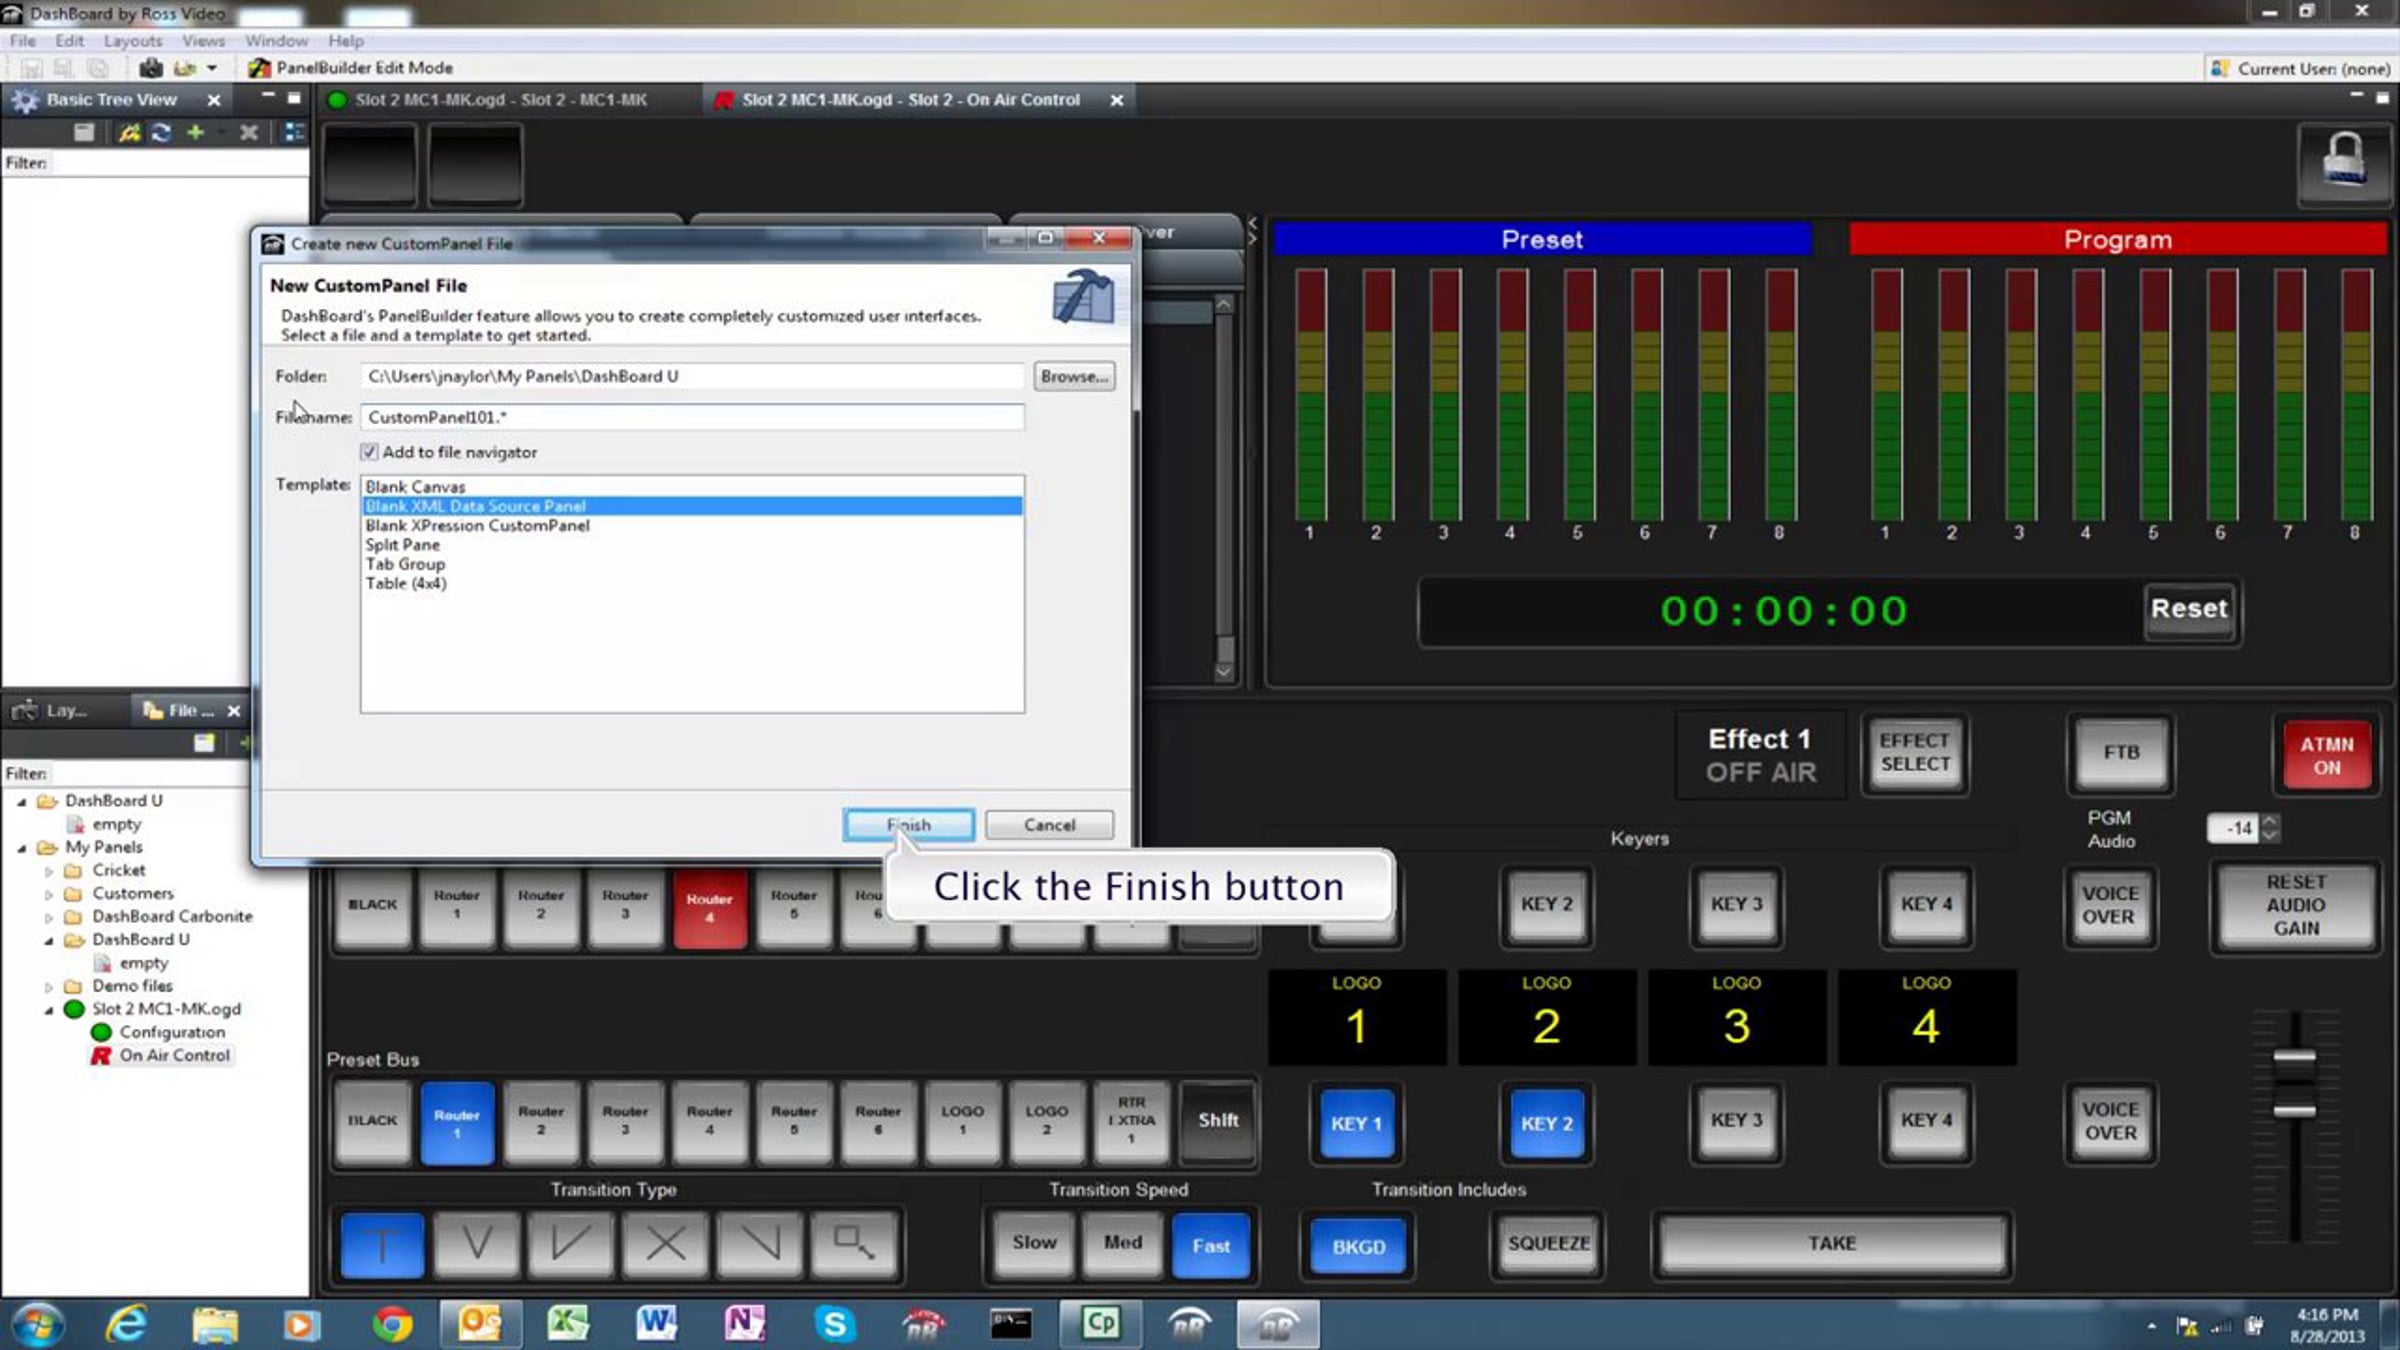
Task: Click the Browse... button
Action: pyautogui.click(x=1074, y=376)
